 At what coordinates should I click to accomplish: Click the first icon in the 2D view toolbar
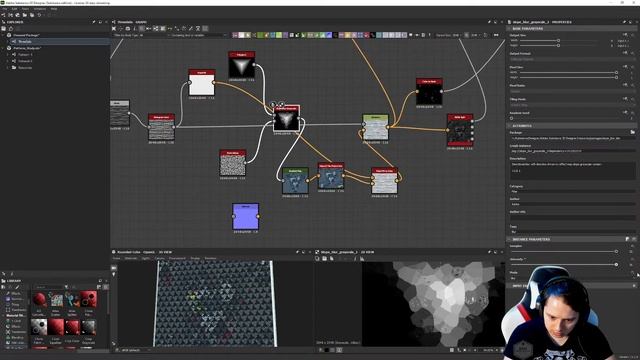click(318, 258)
